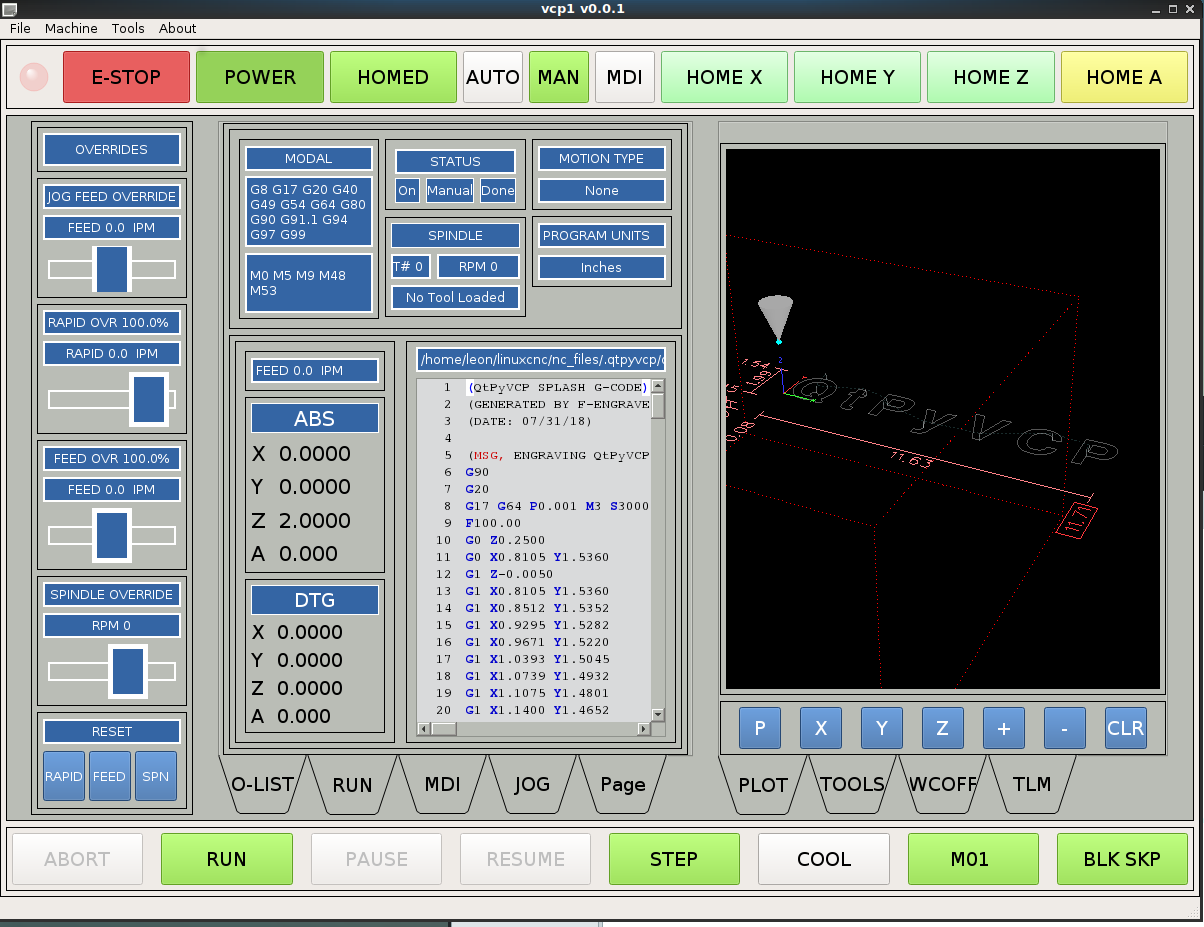Click g-code line 10 G0 Z0.2500
Screen dimensions: 1204x927
tap(506, 540)
